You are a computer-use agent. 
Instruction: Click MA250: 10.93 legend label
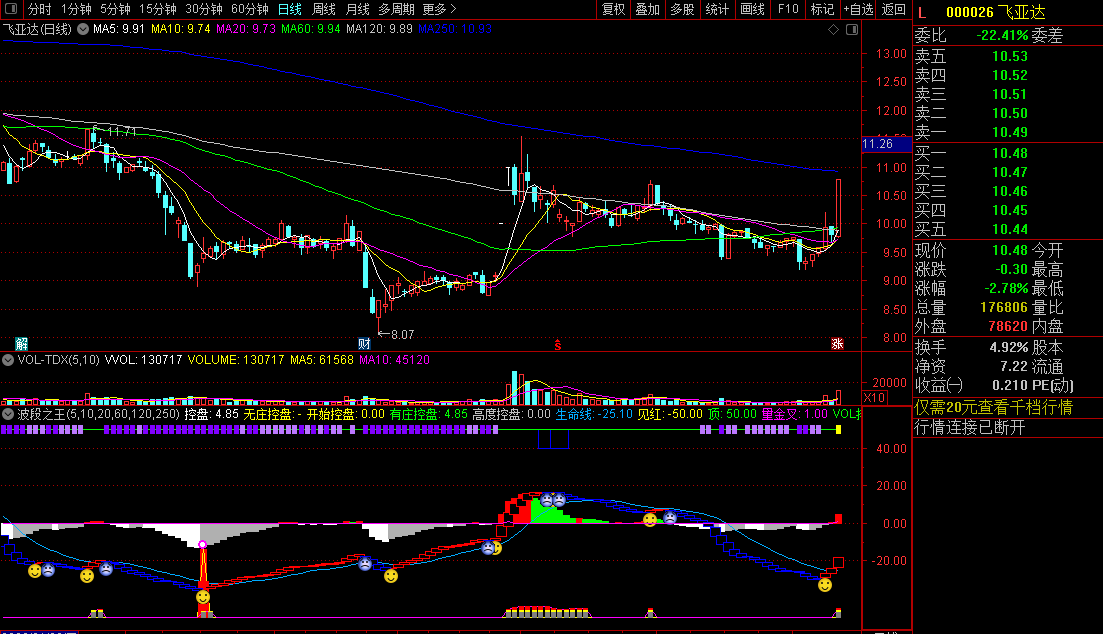(x=454, y=29)
